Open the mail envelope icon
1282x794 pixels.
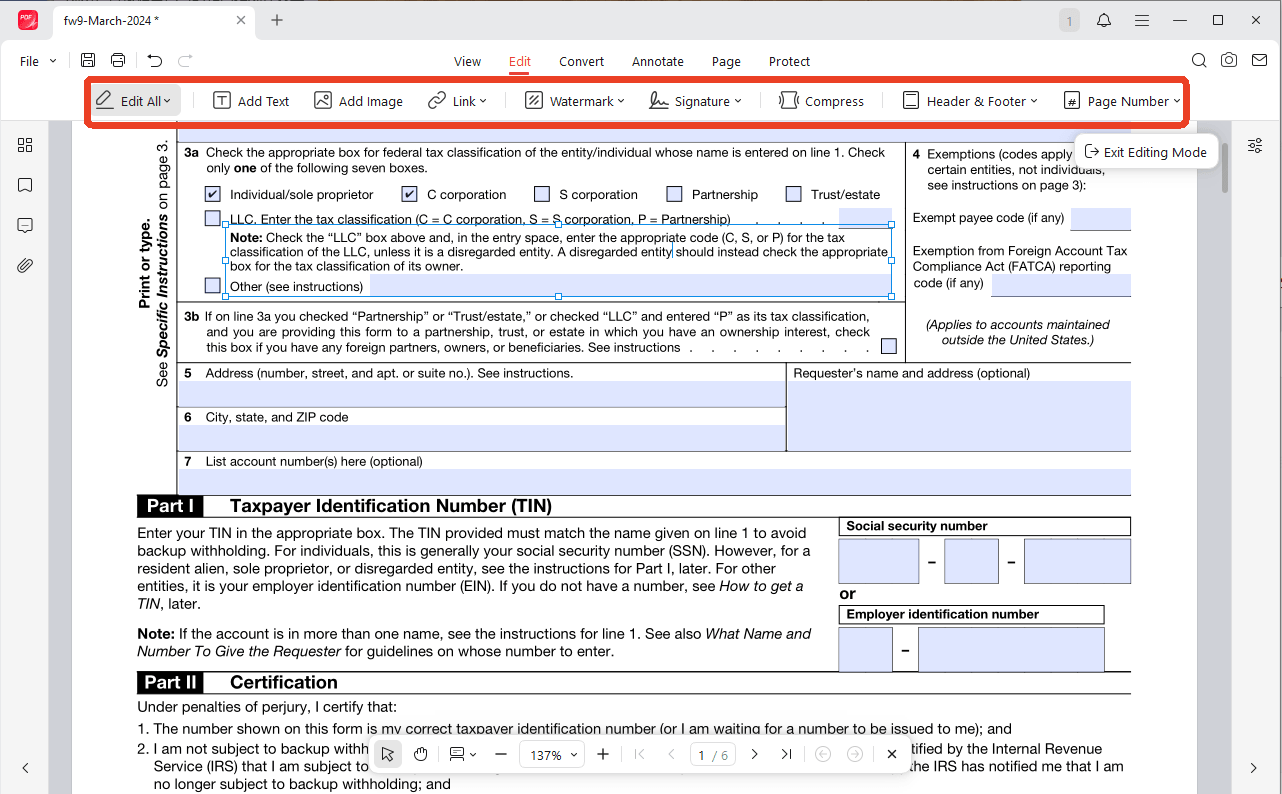(x=1259, y=61)
